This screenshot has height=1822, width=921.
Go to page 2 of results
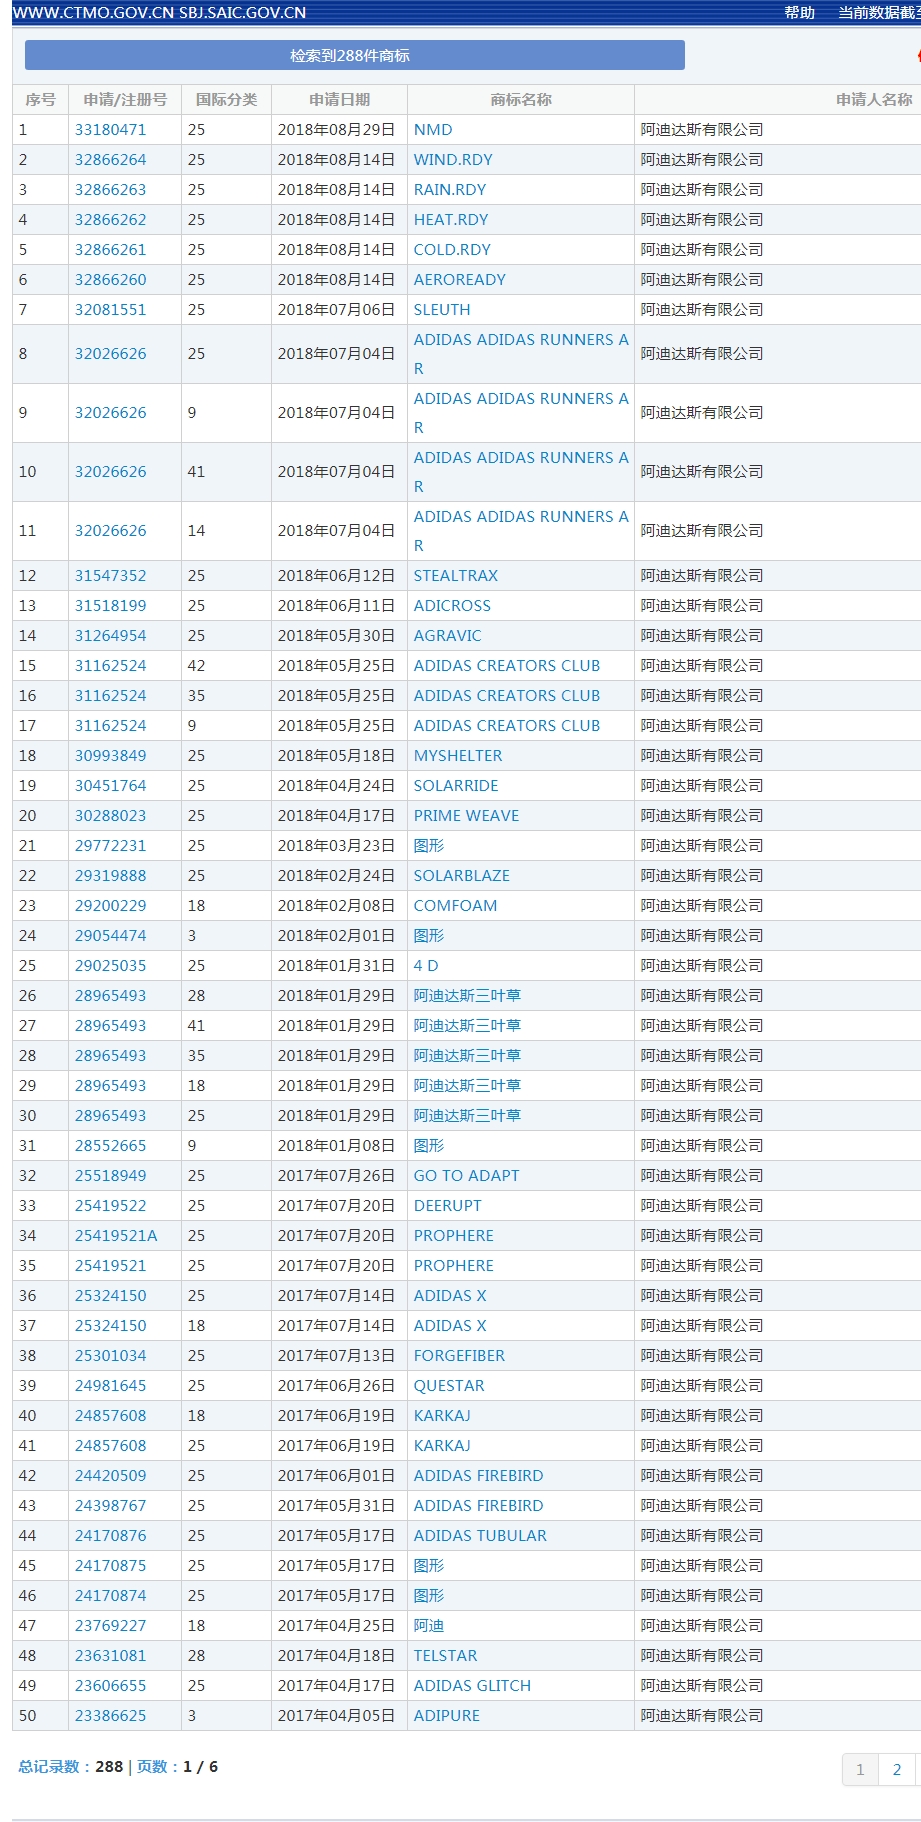click(x=896, y=1769)
